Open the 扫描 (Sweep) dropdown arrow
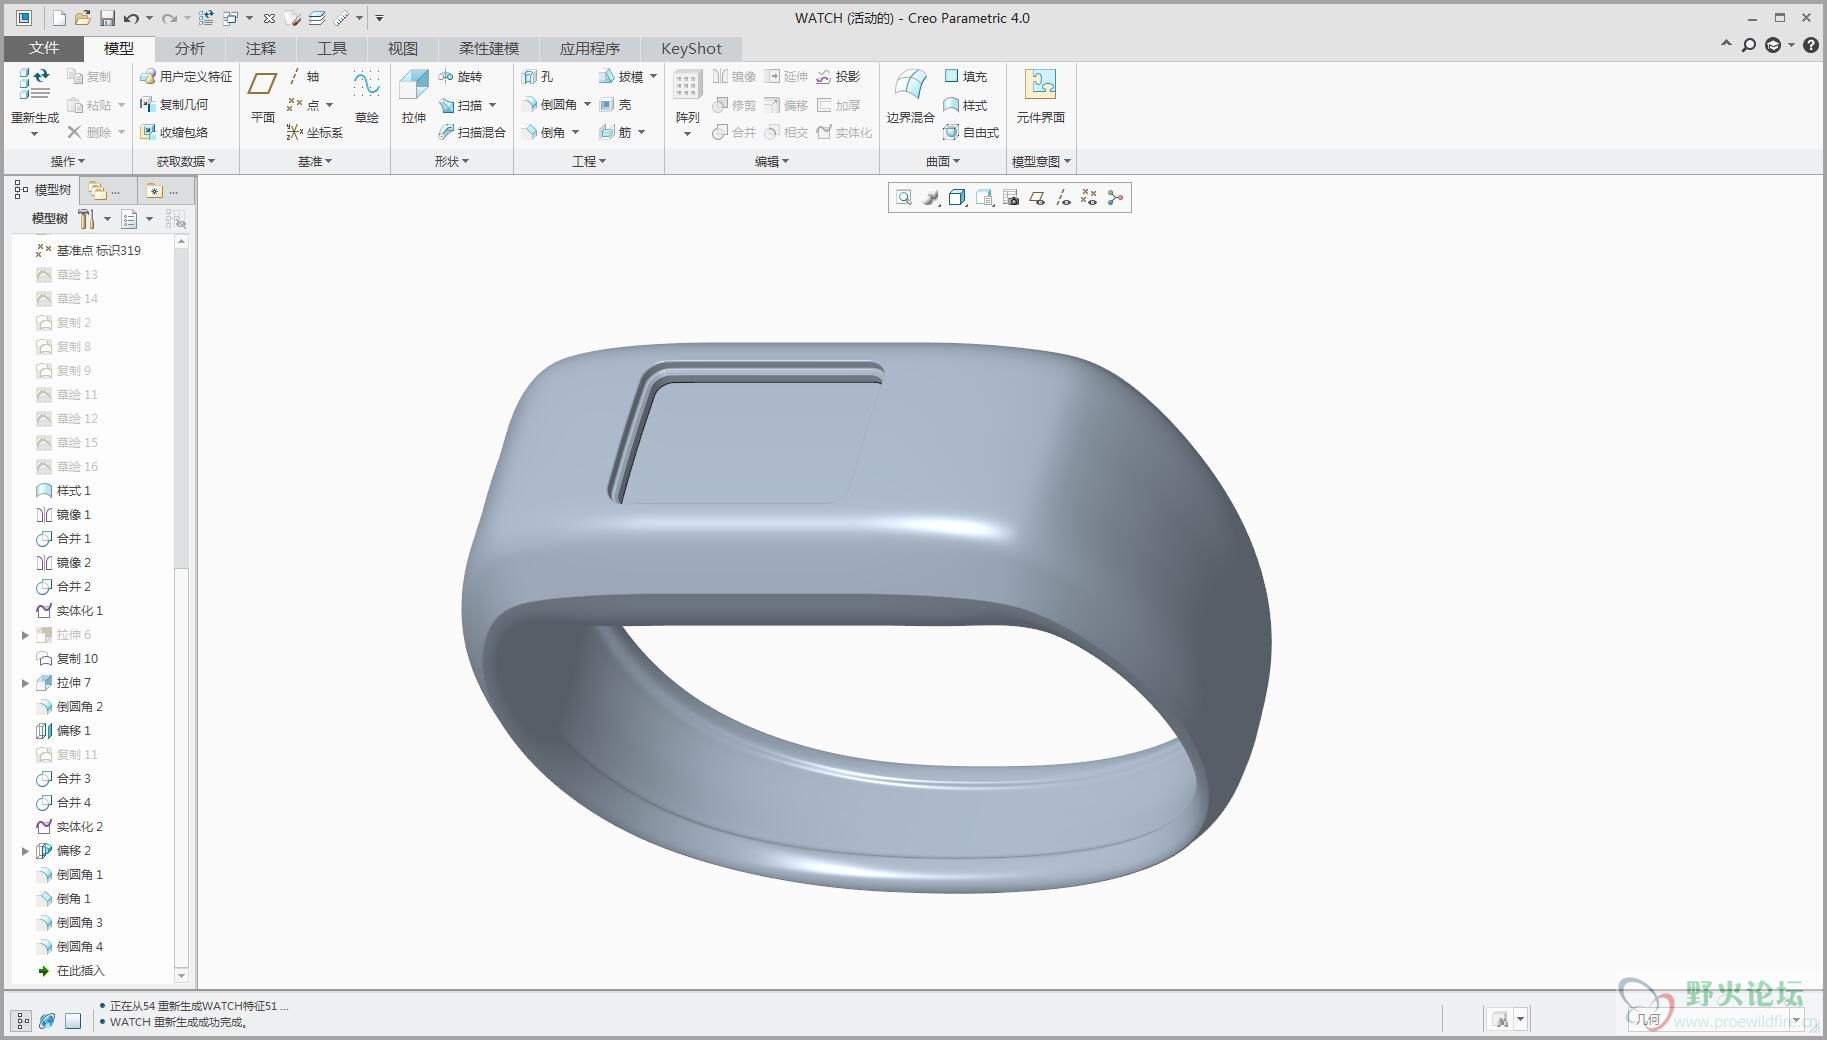1827x1040 pixels. (x=493, y=105)
